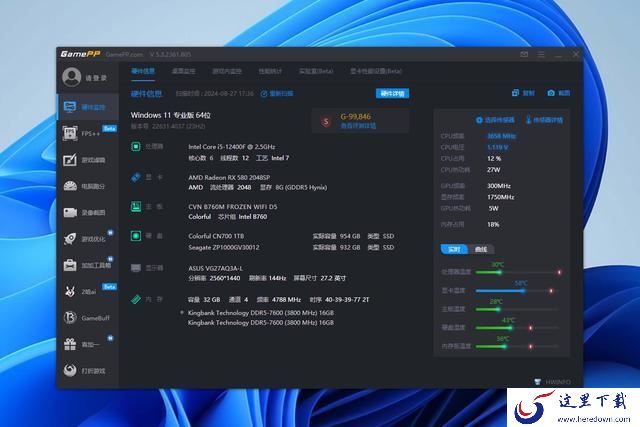
Task: Open the hamburger menu in title bar
Action: 541,54
